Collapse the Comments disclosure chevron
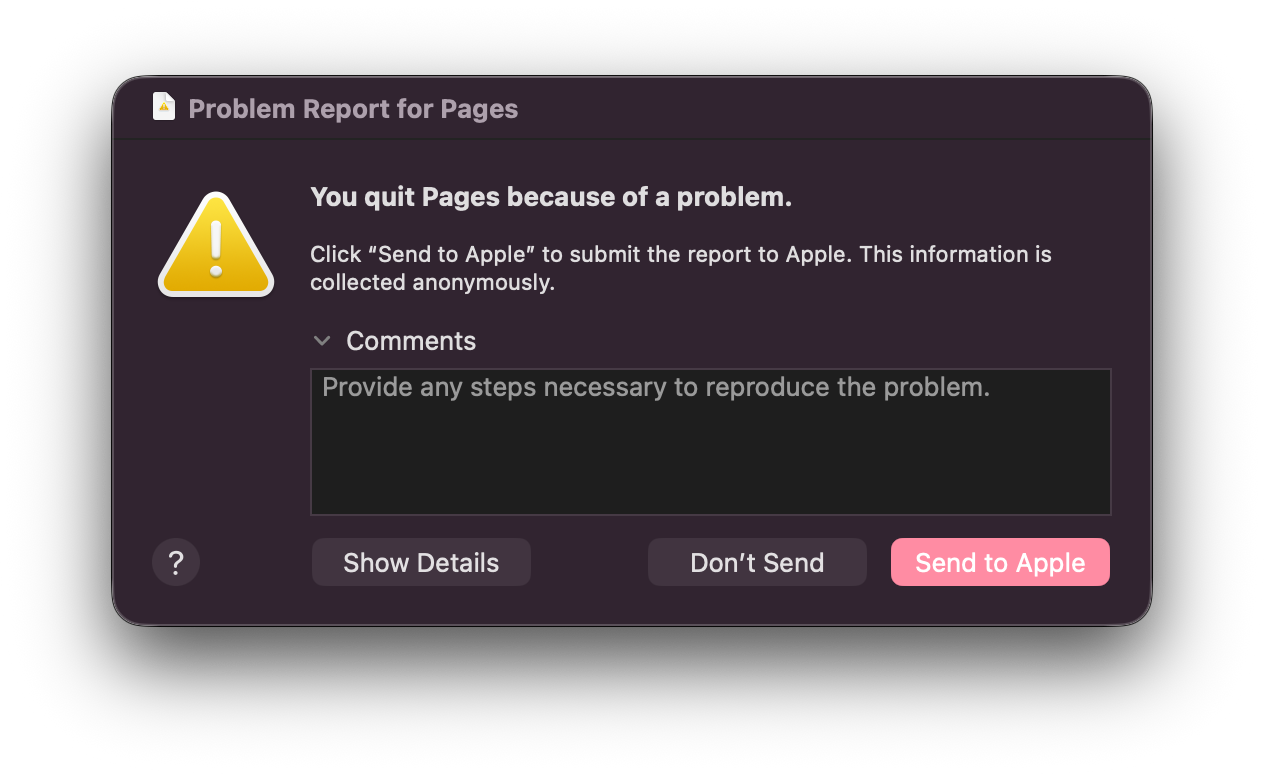The height and width of the screenshot is (774, 1264). click(322, 341)
